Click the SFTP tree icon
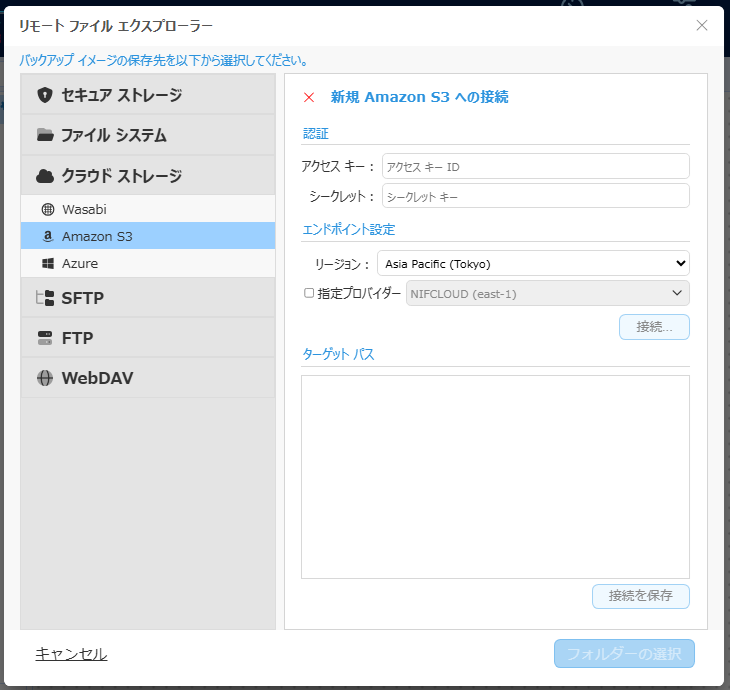This screenshot has height=690, width=730. pos(45,298)
